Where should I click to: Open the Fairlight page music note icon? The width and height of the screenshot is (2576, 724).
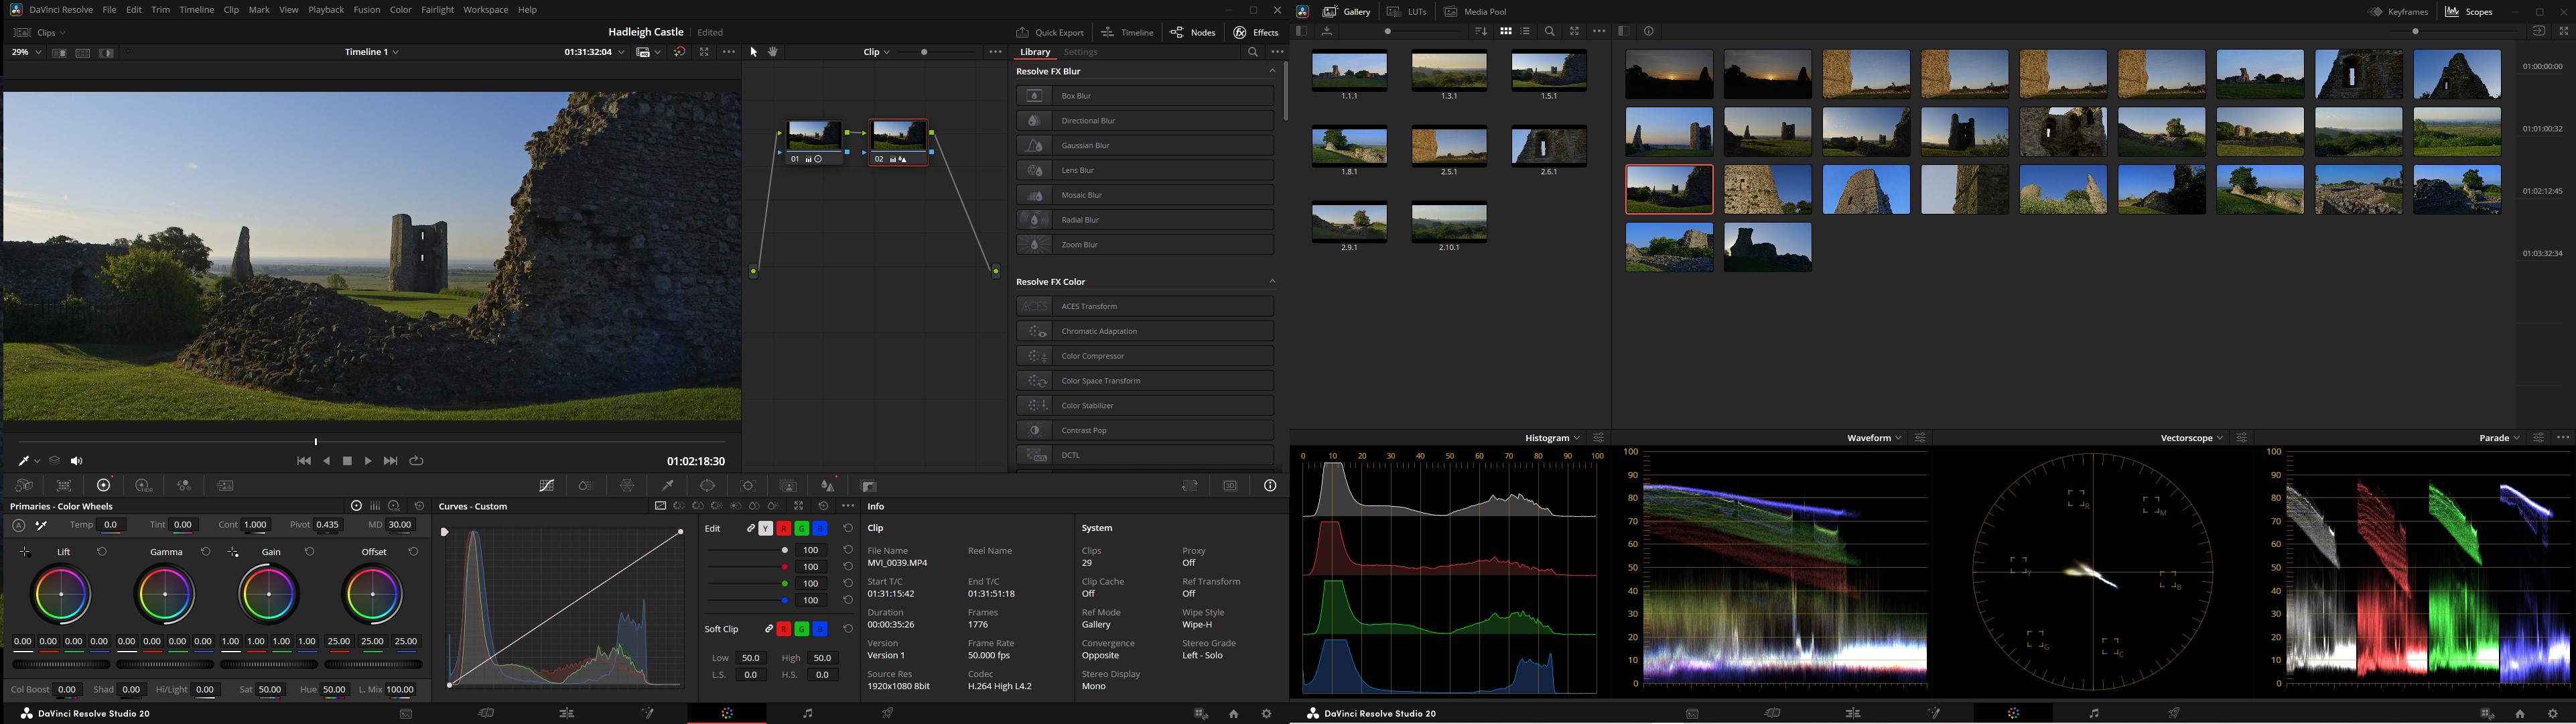[808, 713]
